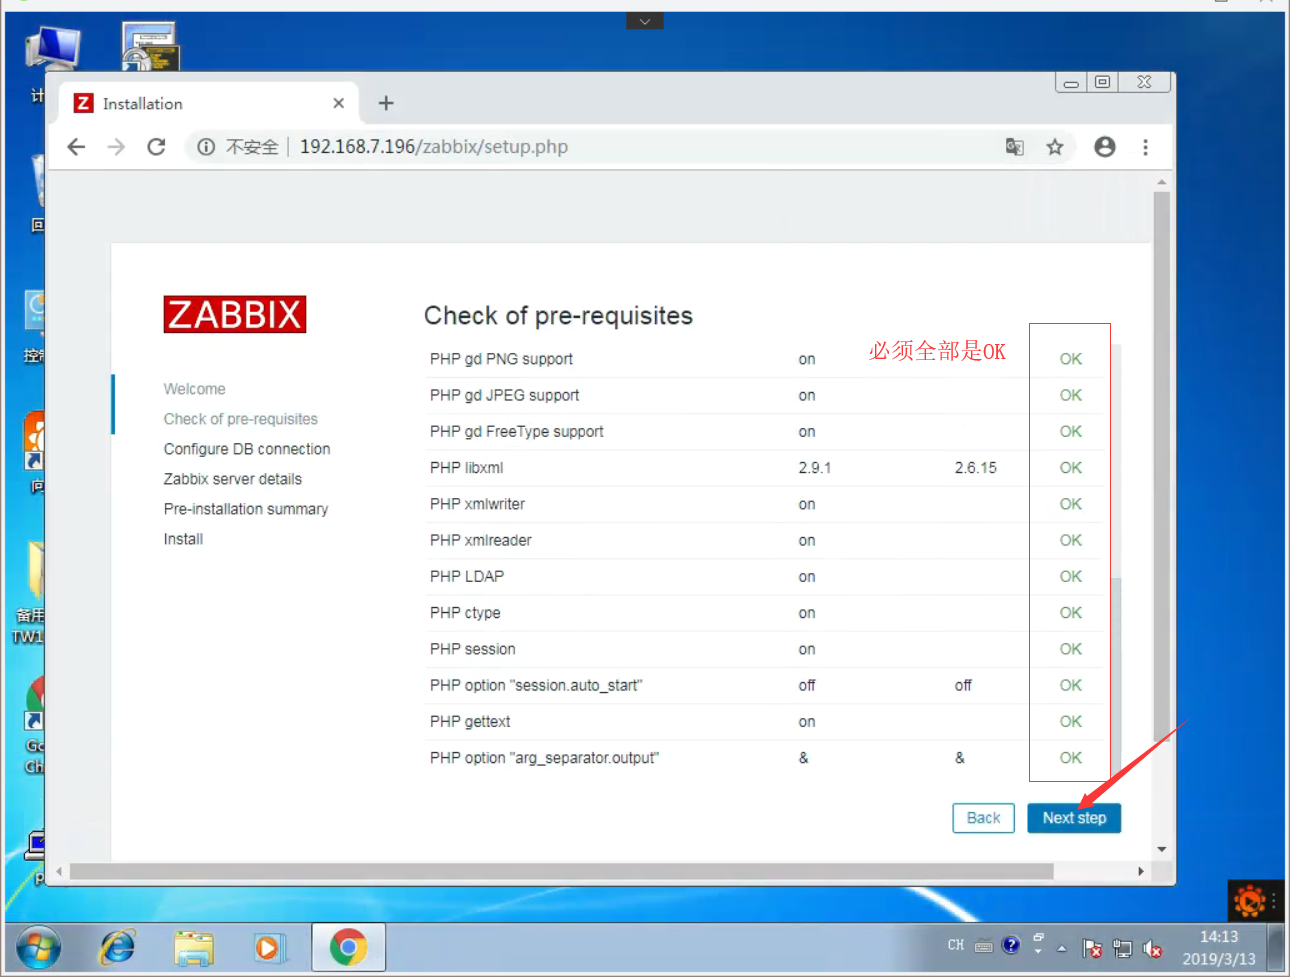The width and height of the screenshot is (1290, 977).
Task: Select the "PHP xmlreader" row label
Action: click(x=480, y=540)
